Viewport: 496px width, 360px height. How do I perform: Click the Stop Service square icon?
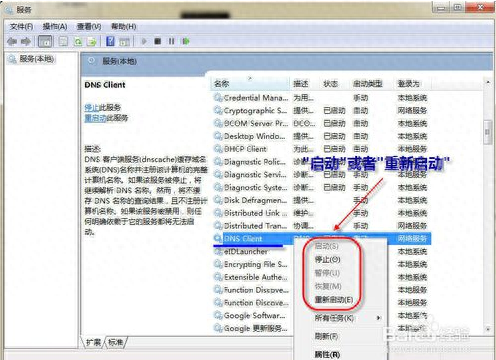point(158,41)
